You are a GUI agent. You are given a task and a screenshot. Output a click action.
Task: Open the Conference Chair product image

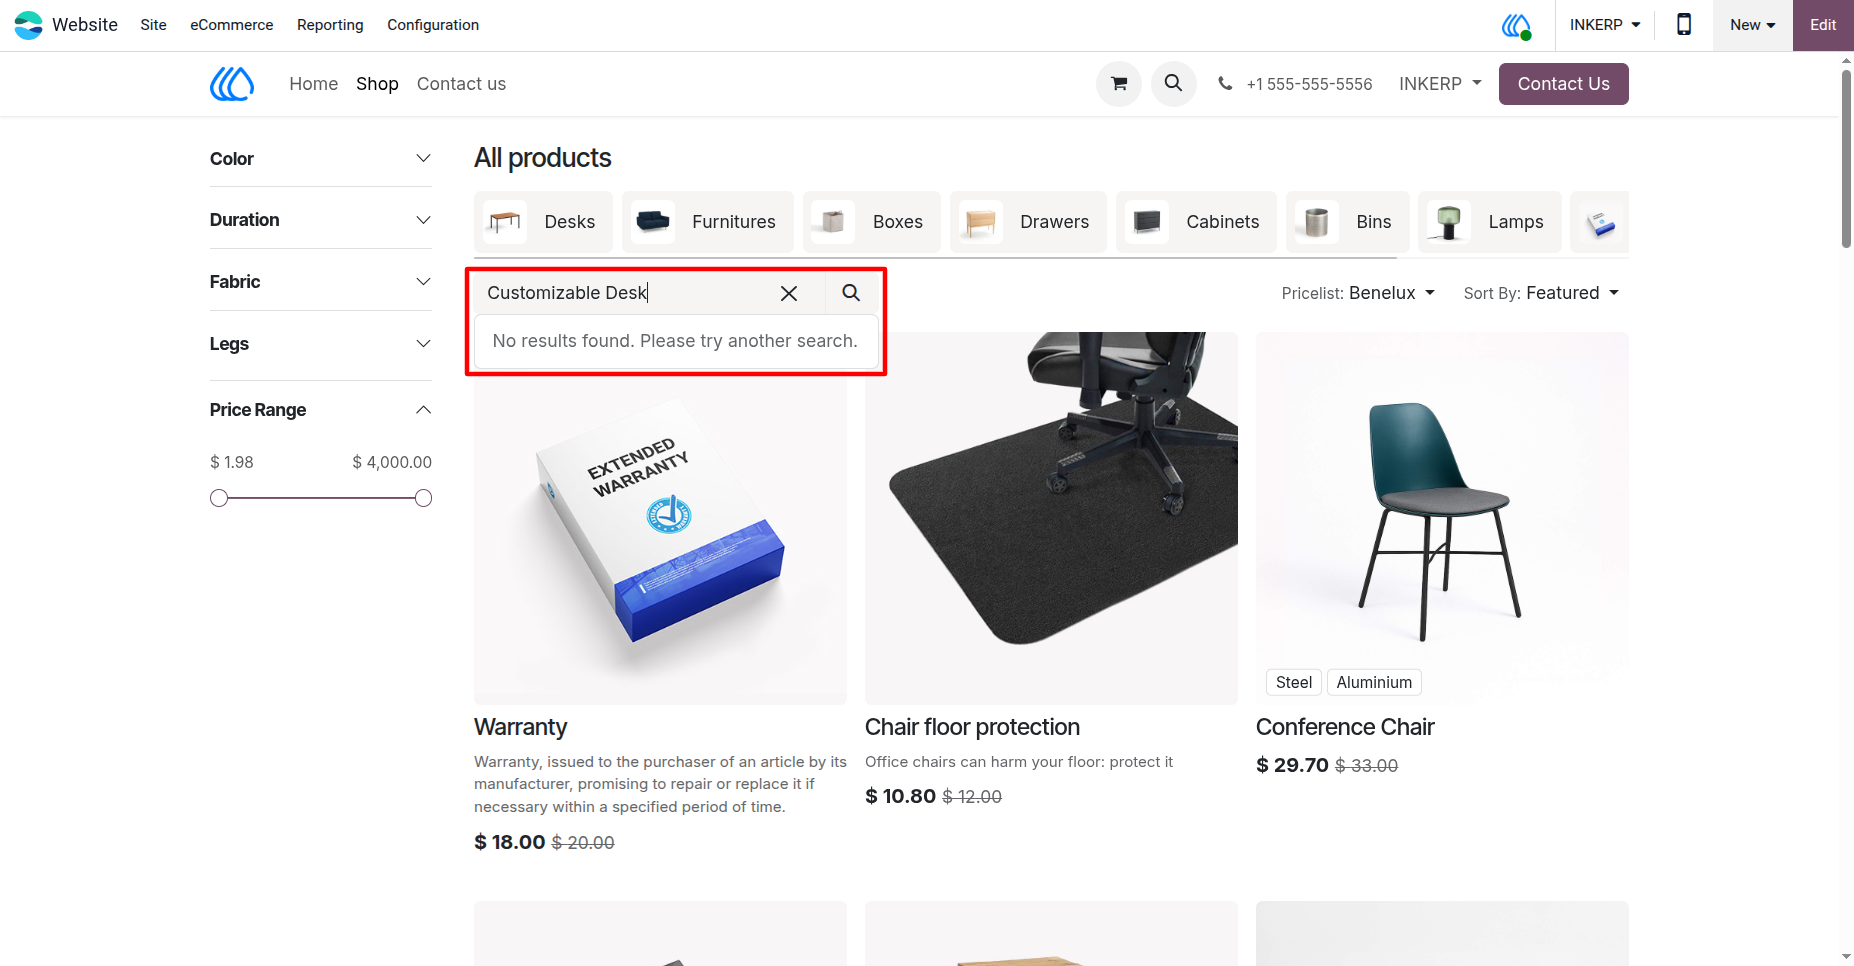point(1442,518)
